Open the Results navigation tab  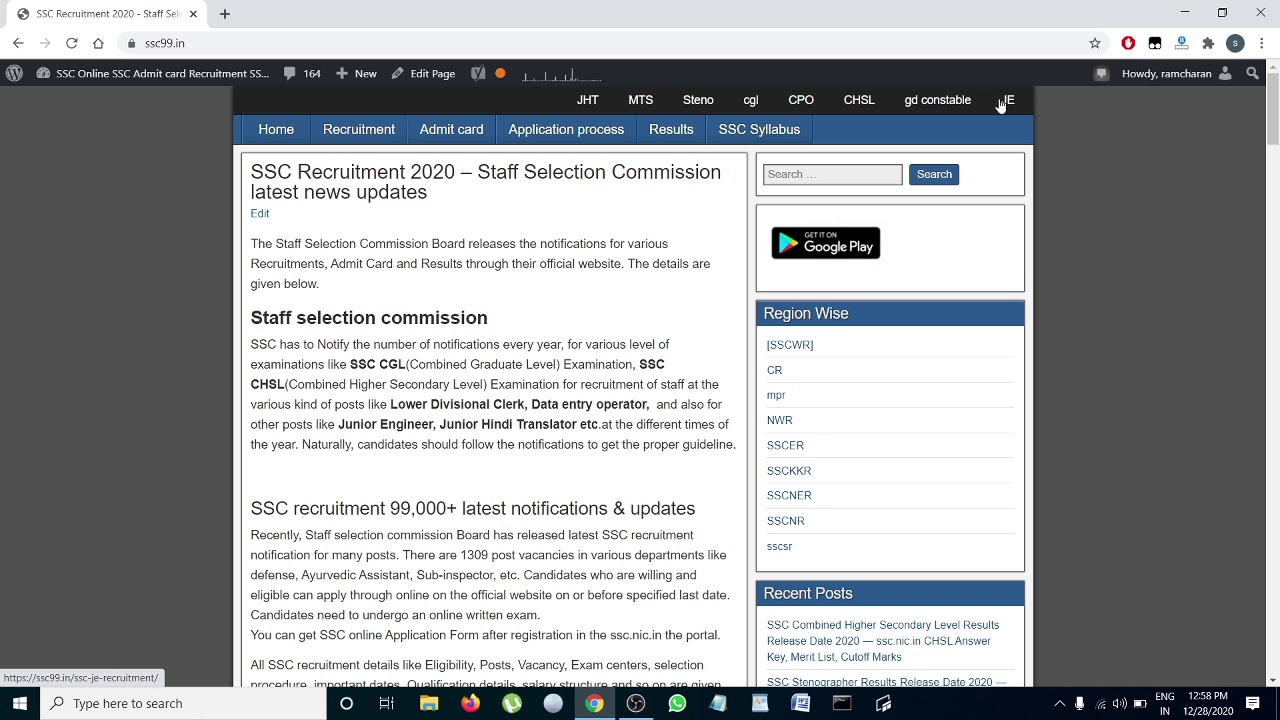tap(671, 129)
